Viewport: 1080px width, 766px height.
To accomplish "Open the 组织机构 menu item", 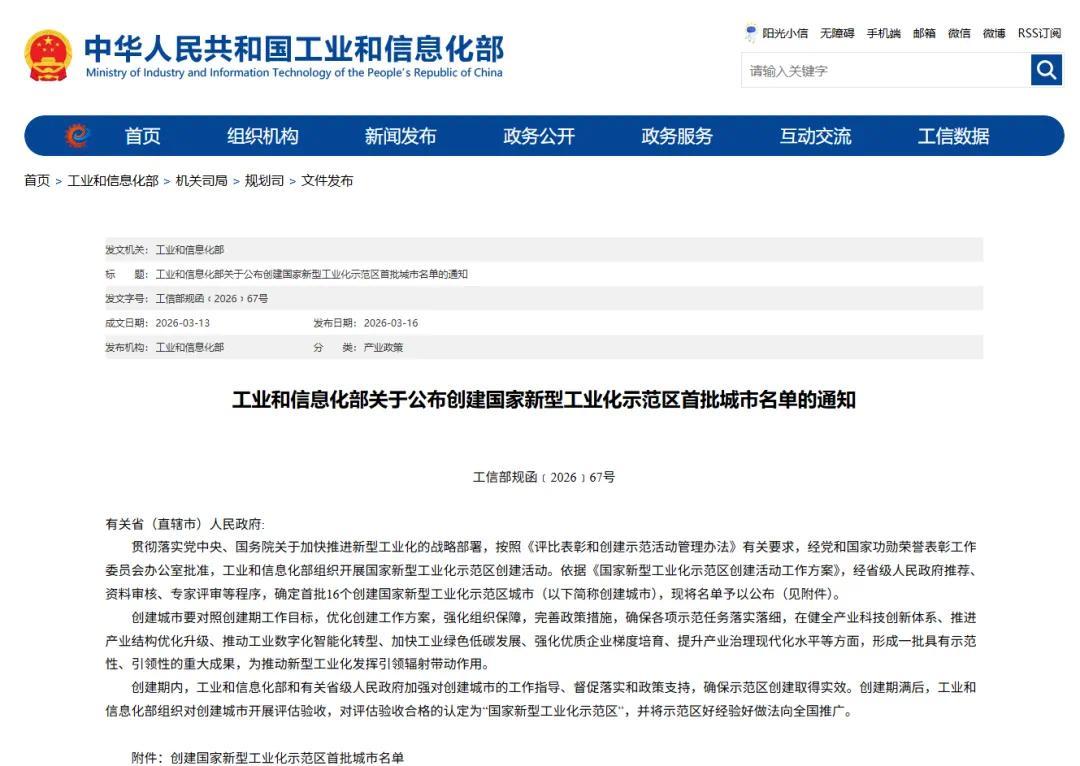I will point(263,136).
